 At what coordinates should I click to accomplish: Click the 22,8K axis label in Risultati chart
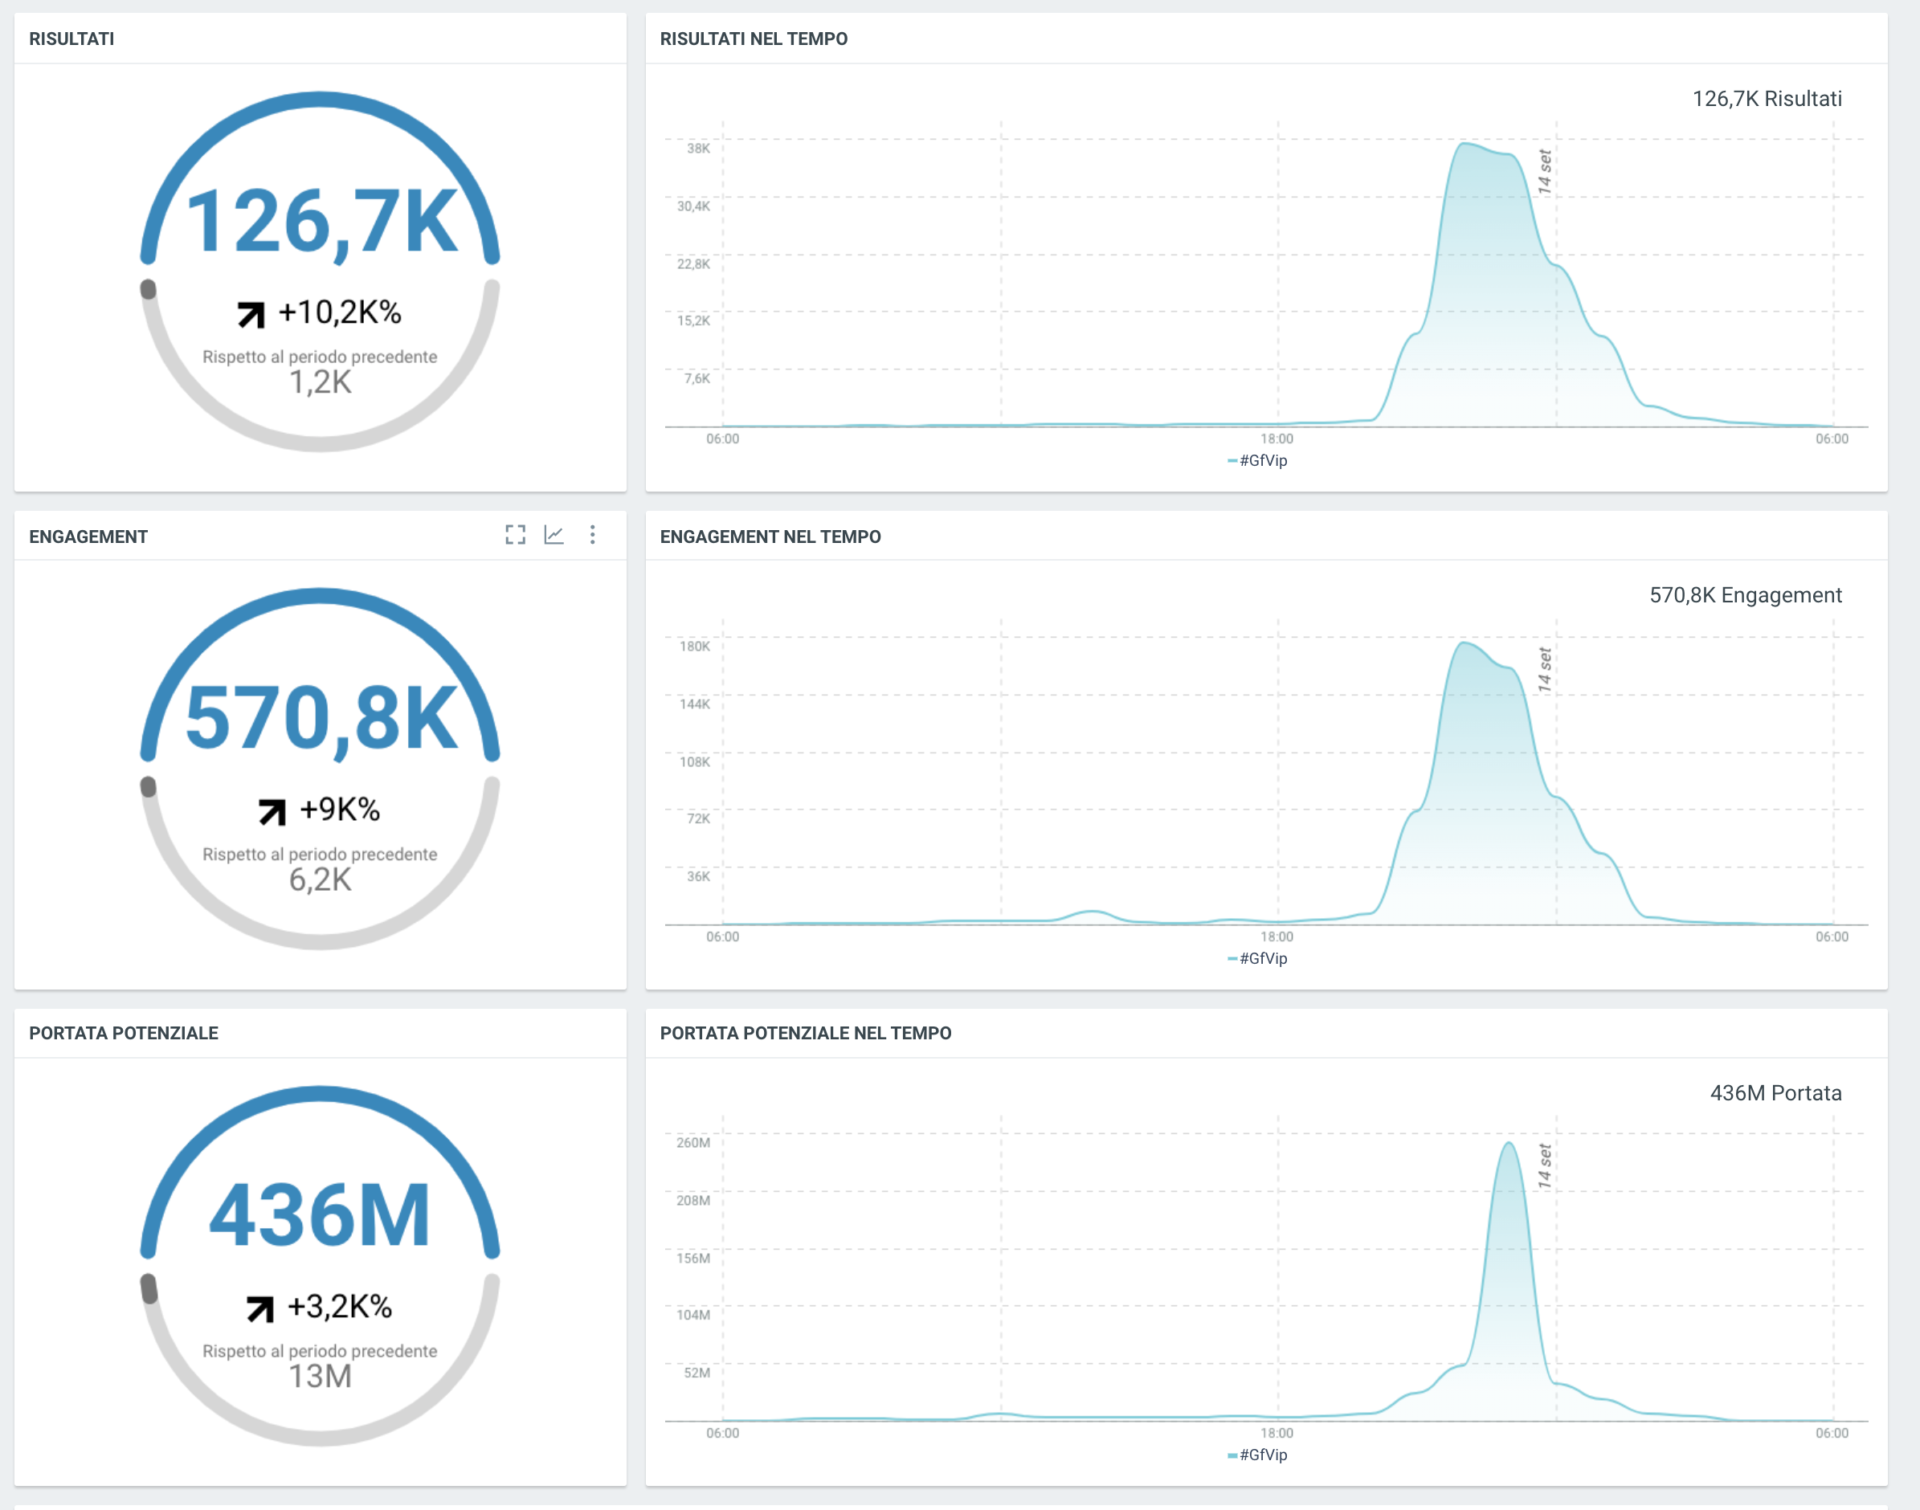[x=693, y=264]
